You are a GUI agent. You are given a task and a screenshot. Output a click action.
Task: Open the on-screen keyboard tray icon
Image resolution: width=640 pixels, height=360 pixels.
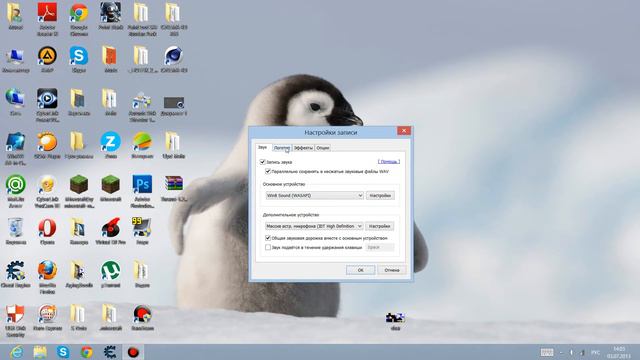coord(547,352)
